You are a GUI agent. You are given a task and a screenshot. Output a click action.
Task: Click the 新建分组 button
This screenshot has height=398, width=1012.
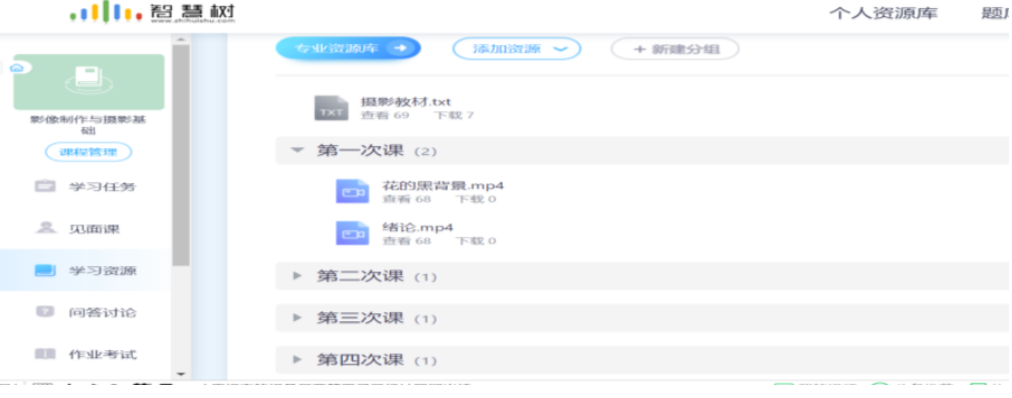(675, 49)
